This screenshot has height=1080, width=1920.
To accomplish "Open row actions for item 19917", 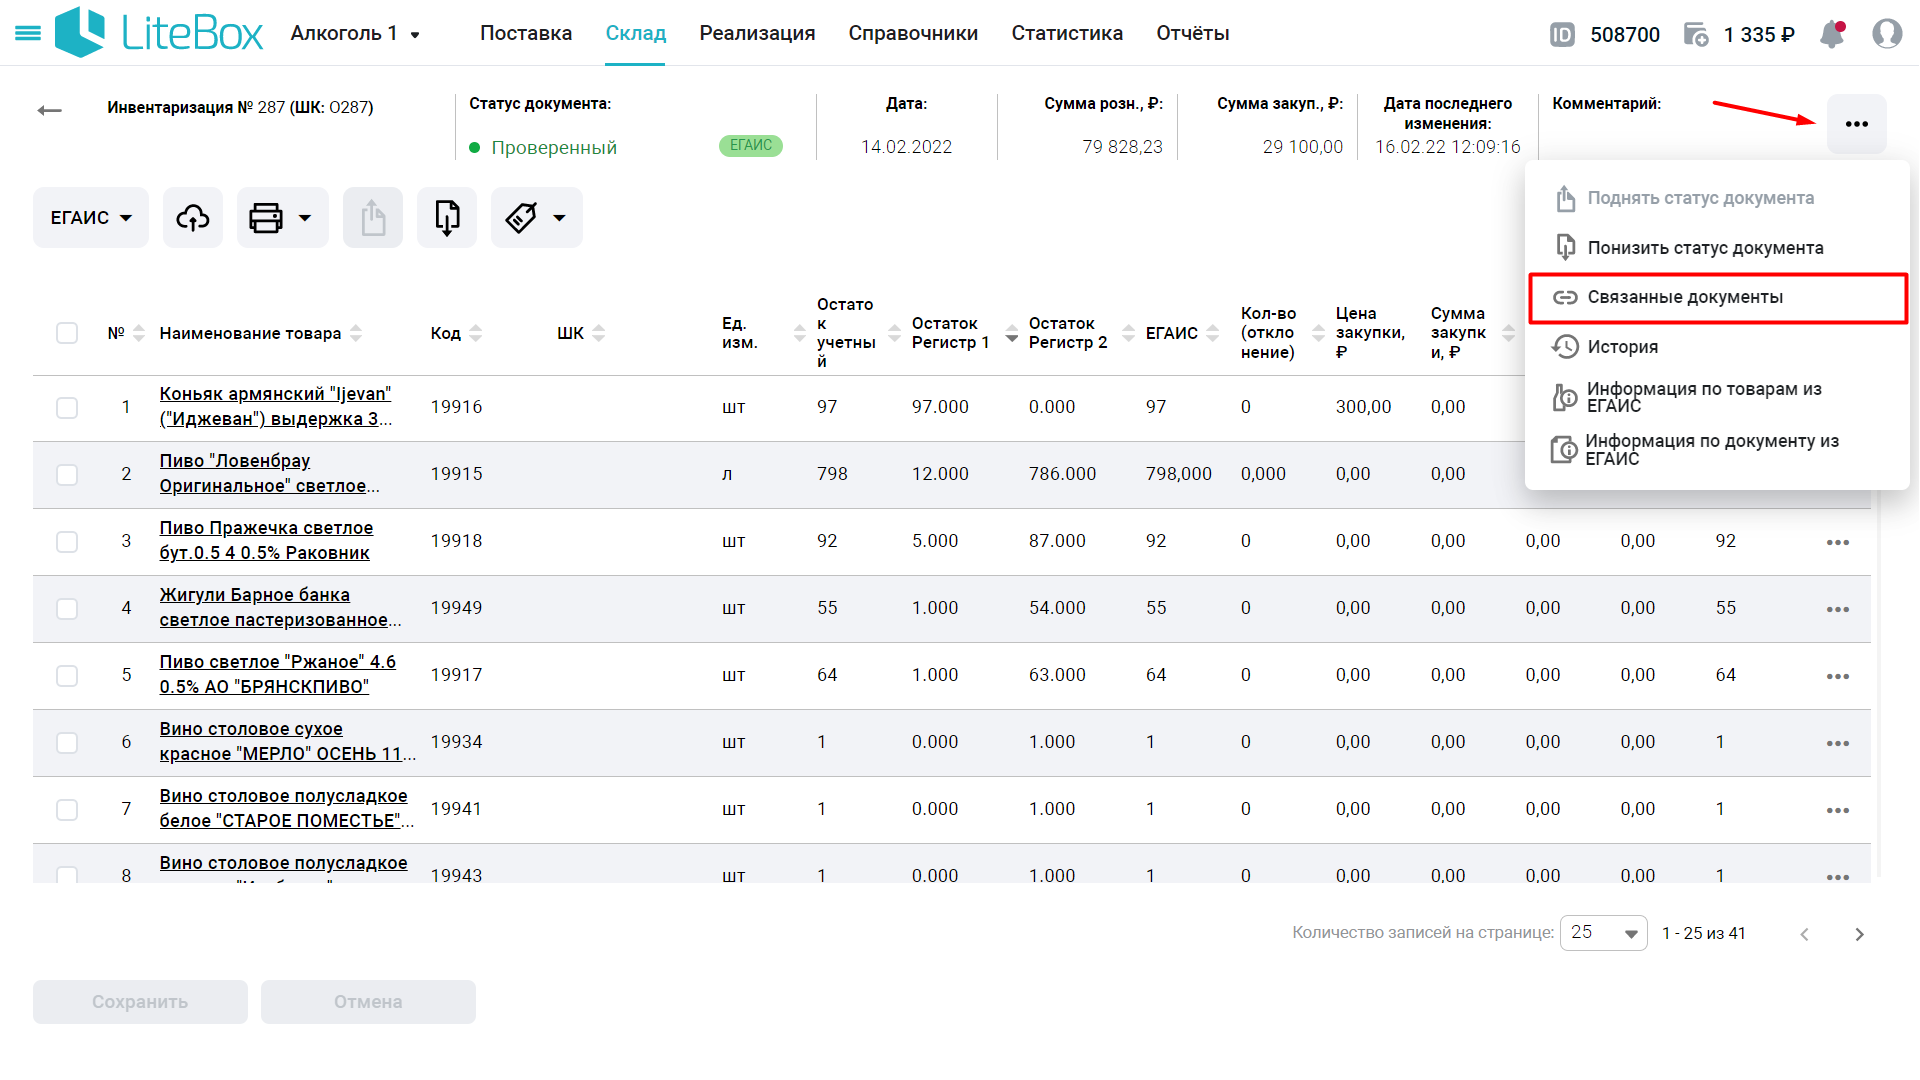I will pos(1838,676).
